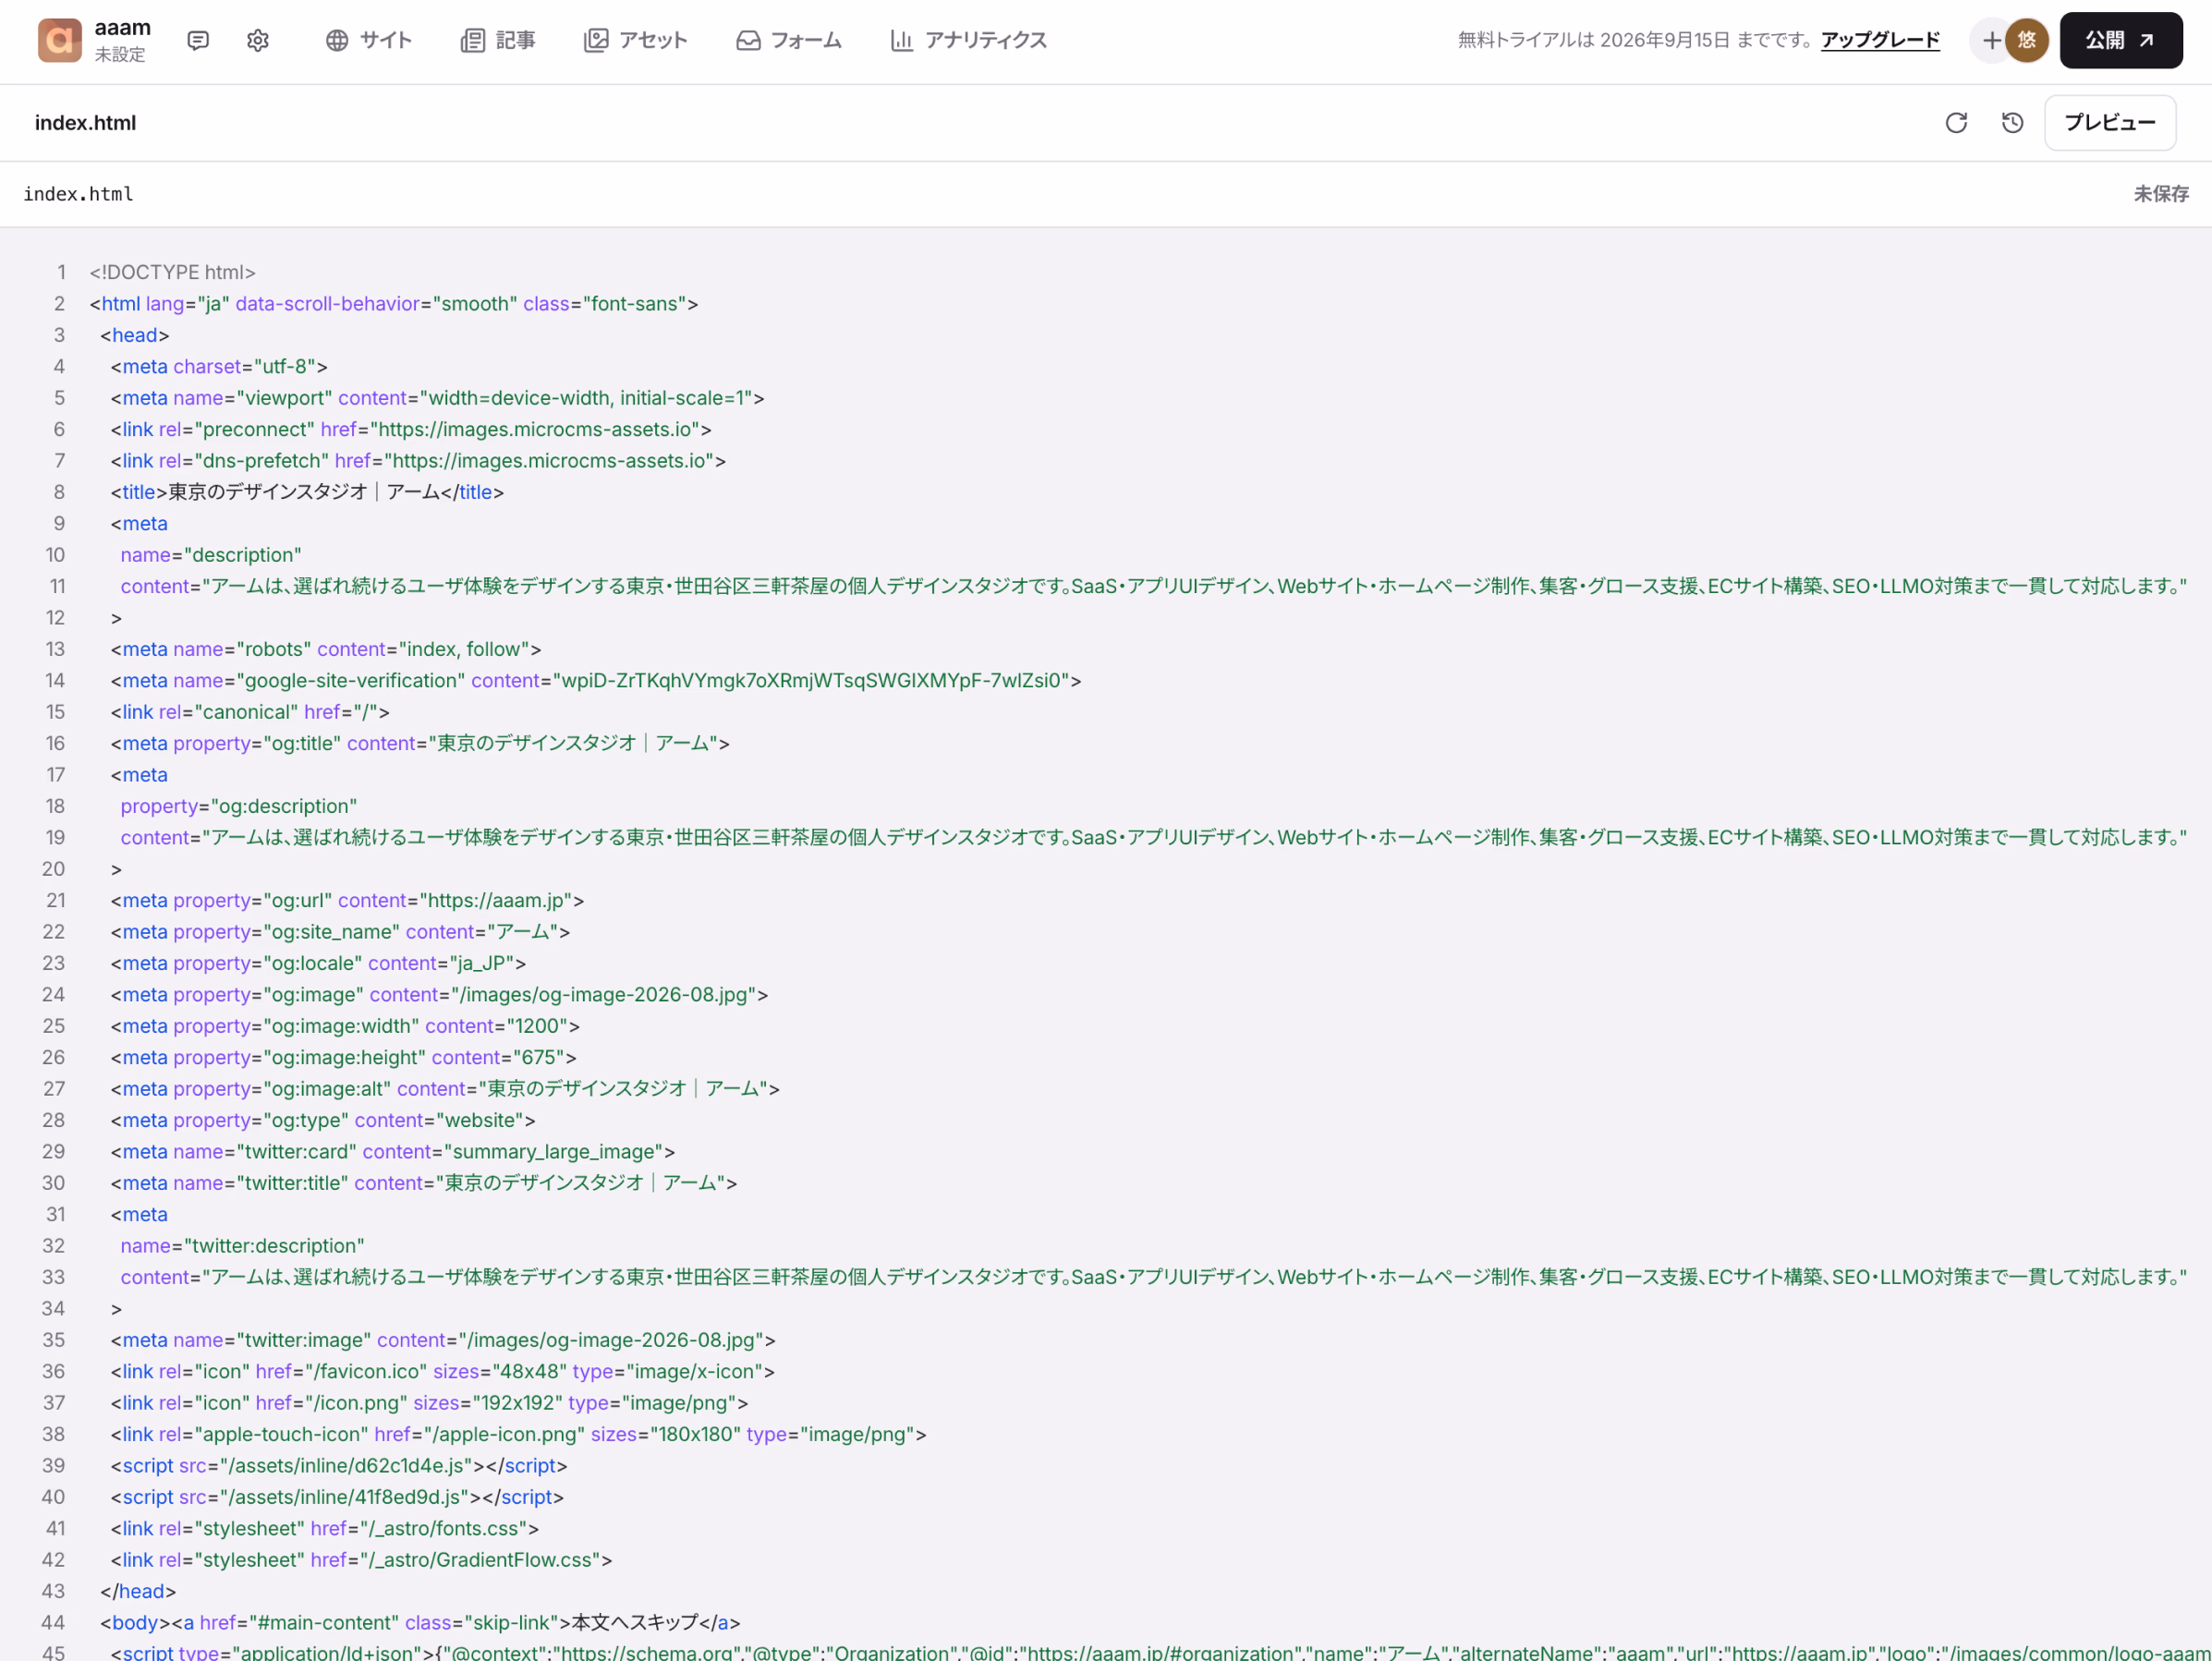
Task: Open the アセット menu
Action: 635,40
